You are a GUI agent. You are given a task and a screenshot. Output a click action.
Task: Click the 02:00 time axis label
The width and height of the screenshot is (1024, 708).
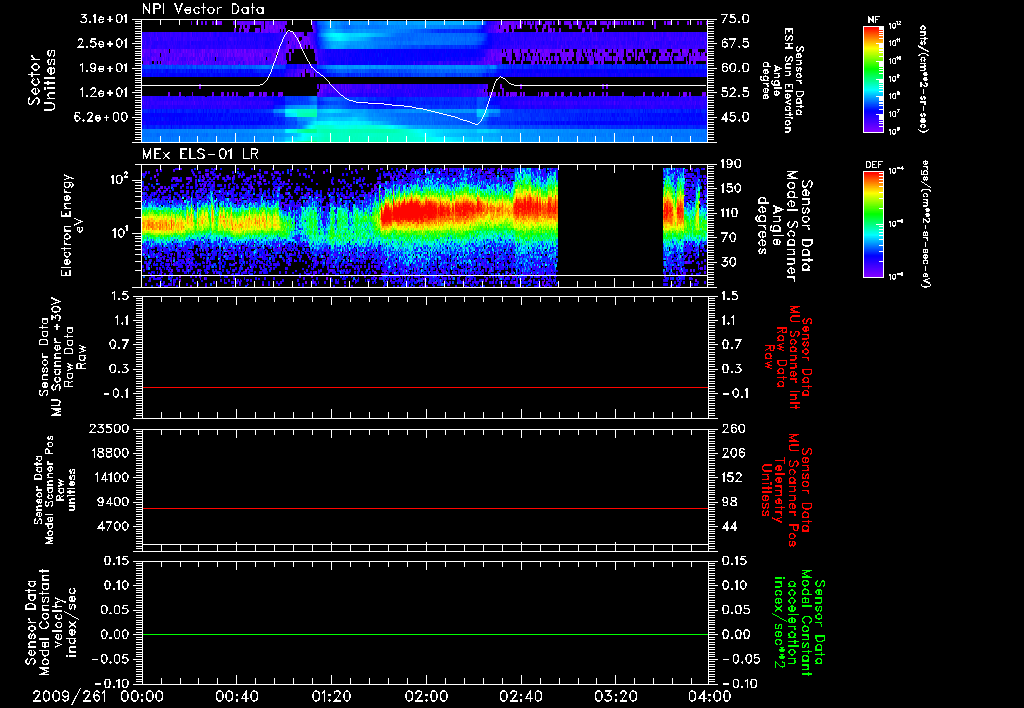pos(426,696)
